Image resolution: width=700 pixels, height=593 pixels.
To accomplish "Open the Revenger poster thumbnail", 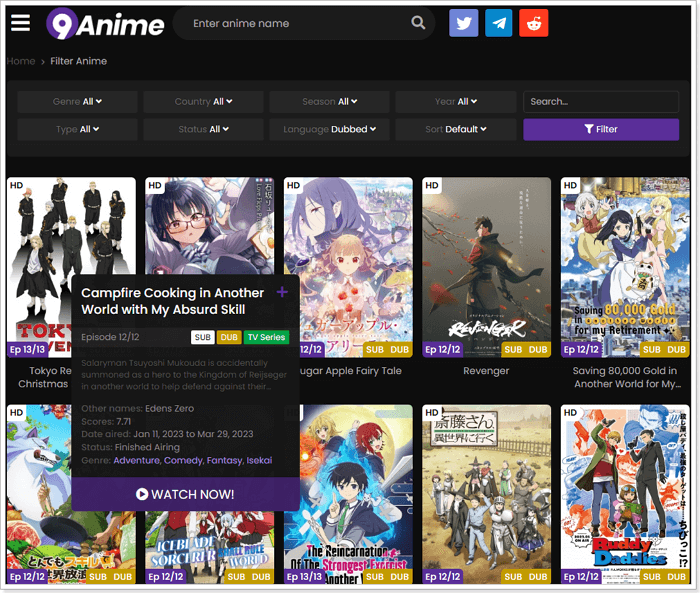I will point(486,267).
